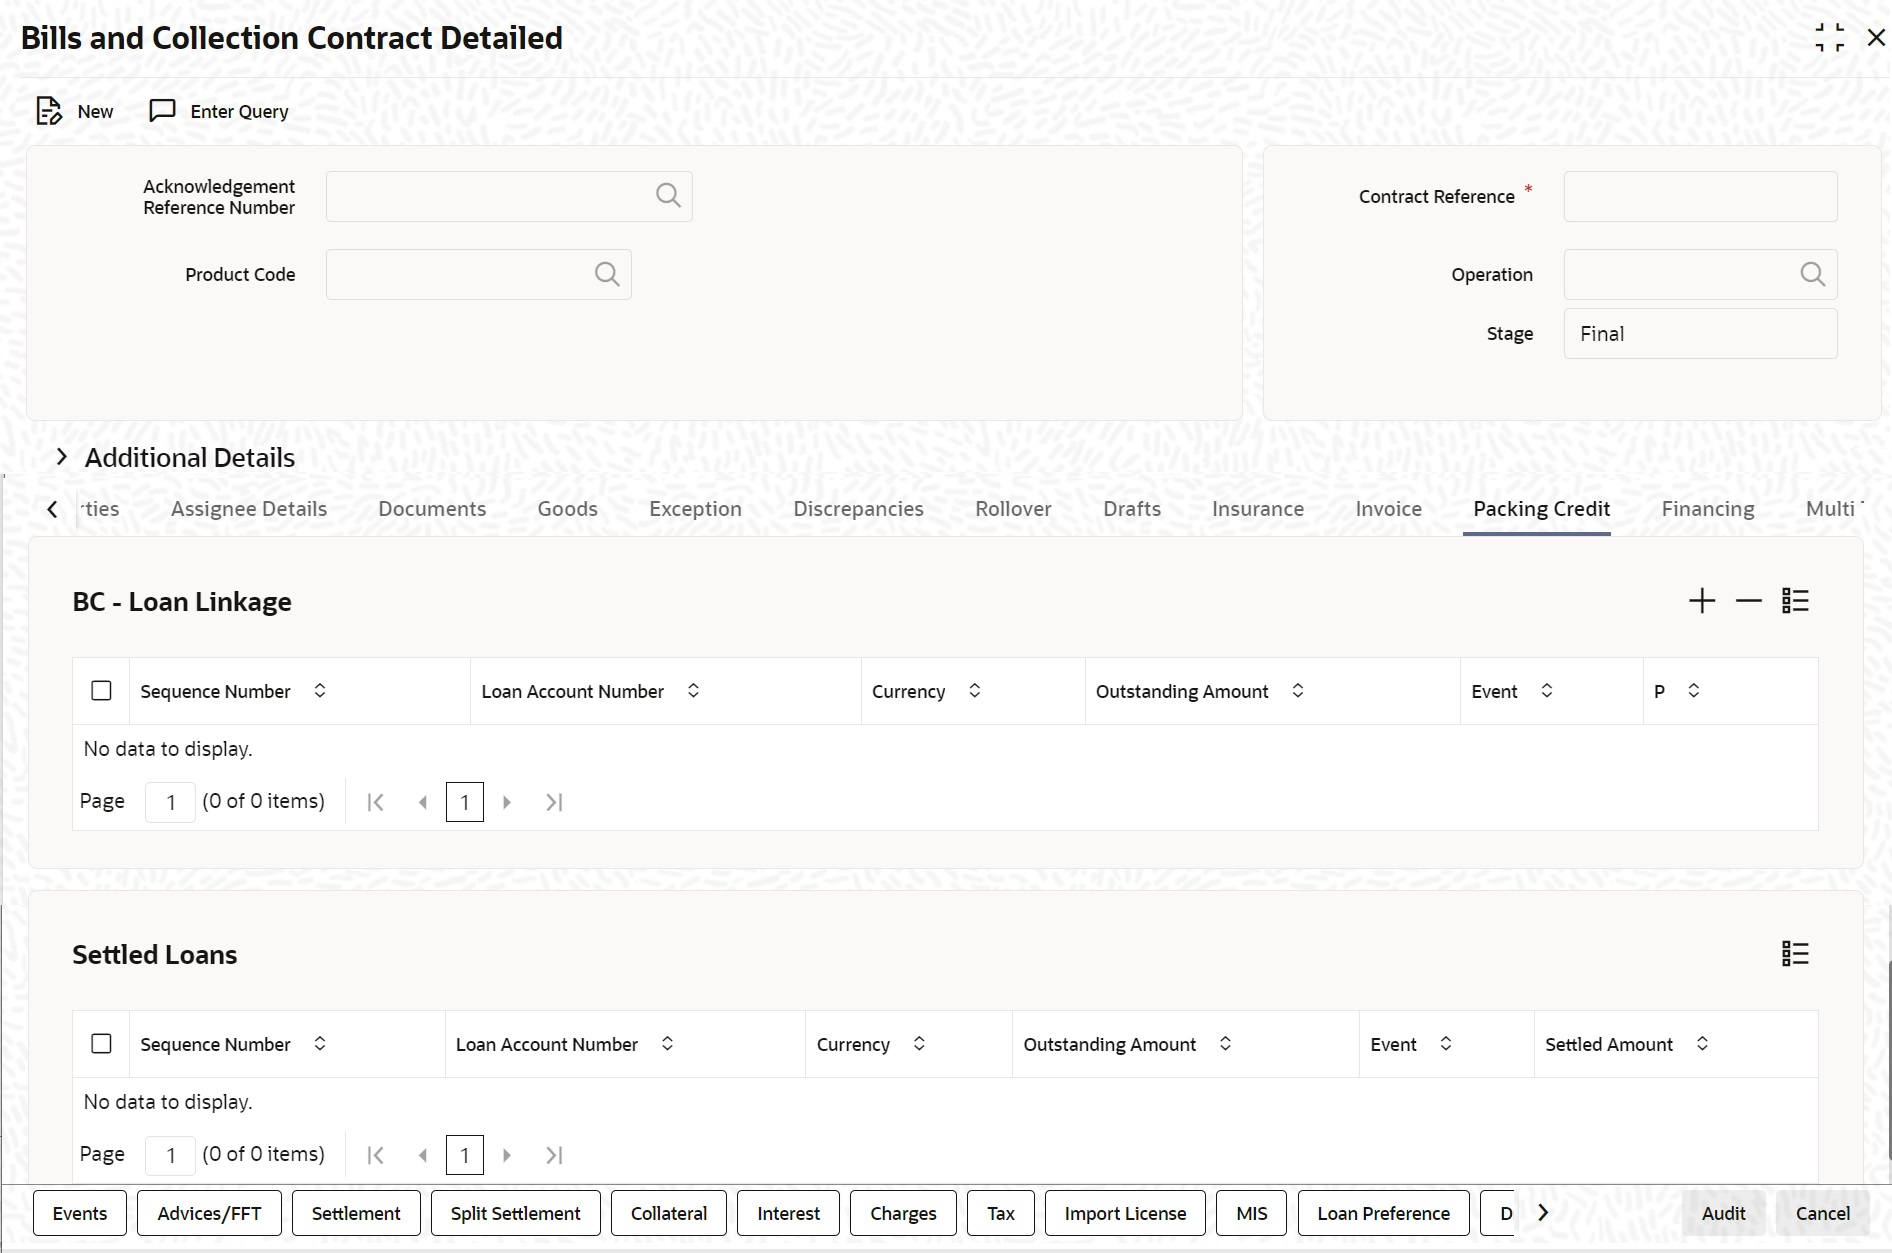Screen dimensions: 1892x1253
Task: Add row to BC - Loan Linkage
Action: [1702, 601]
